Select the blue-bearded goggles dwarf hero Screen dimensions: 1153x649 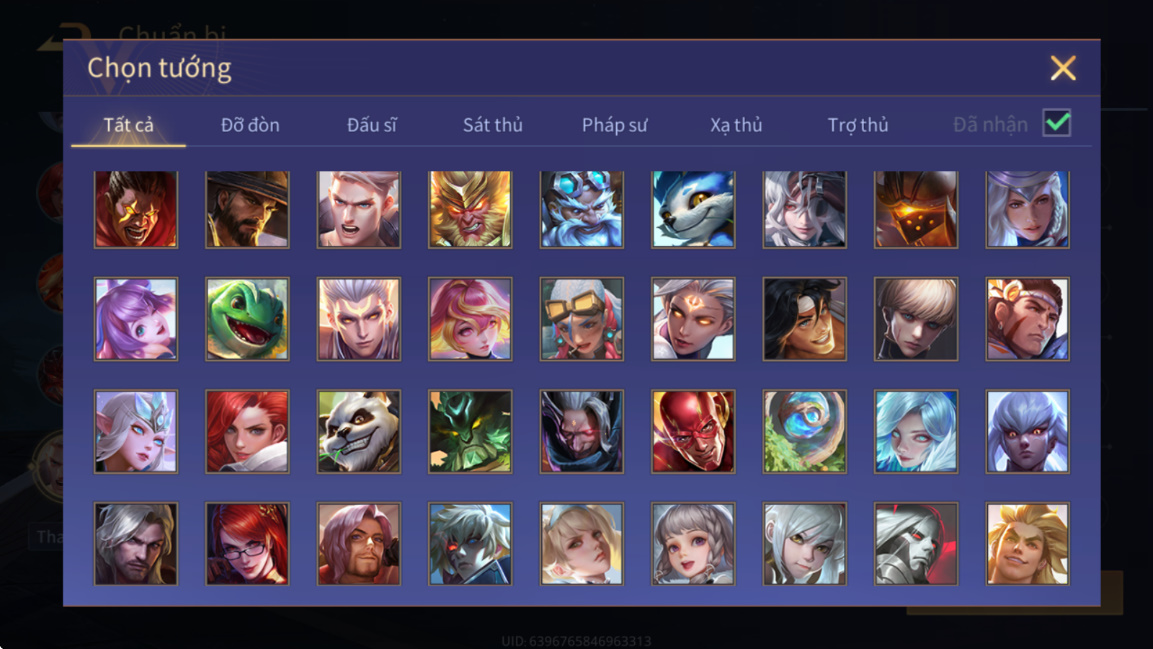click(582, 209)
